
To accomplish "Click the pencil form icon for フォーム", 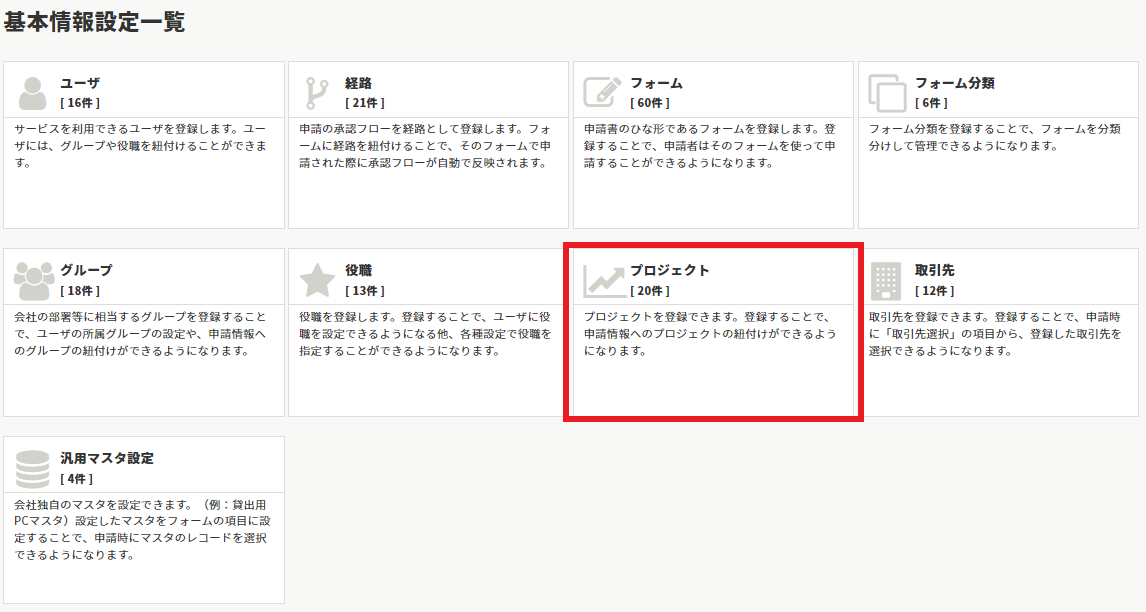I will (602, 92).
